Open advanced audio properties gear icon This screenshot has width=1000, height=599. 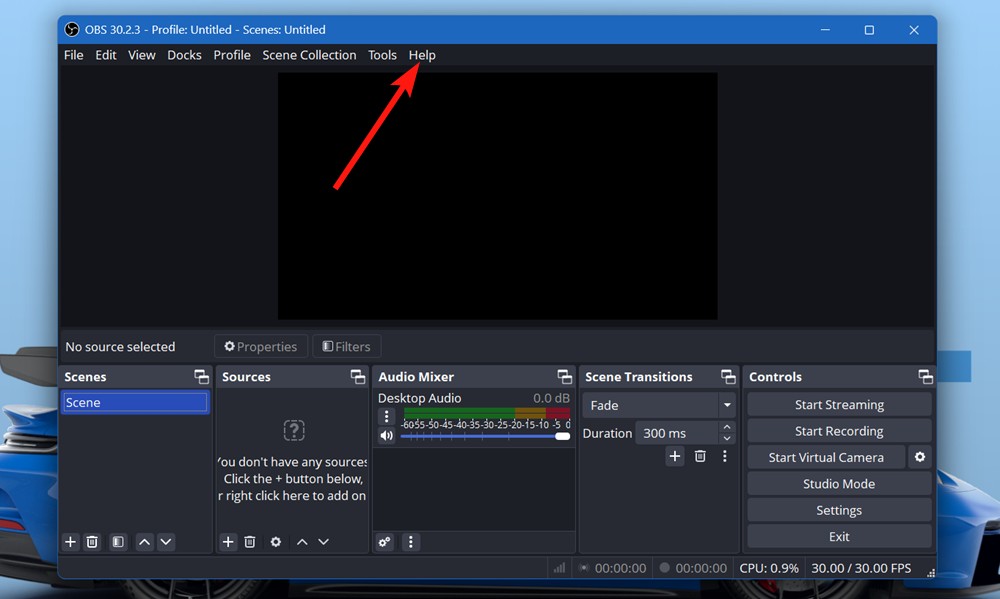(385, 541)
